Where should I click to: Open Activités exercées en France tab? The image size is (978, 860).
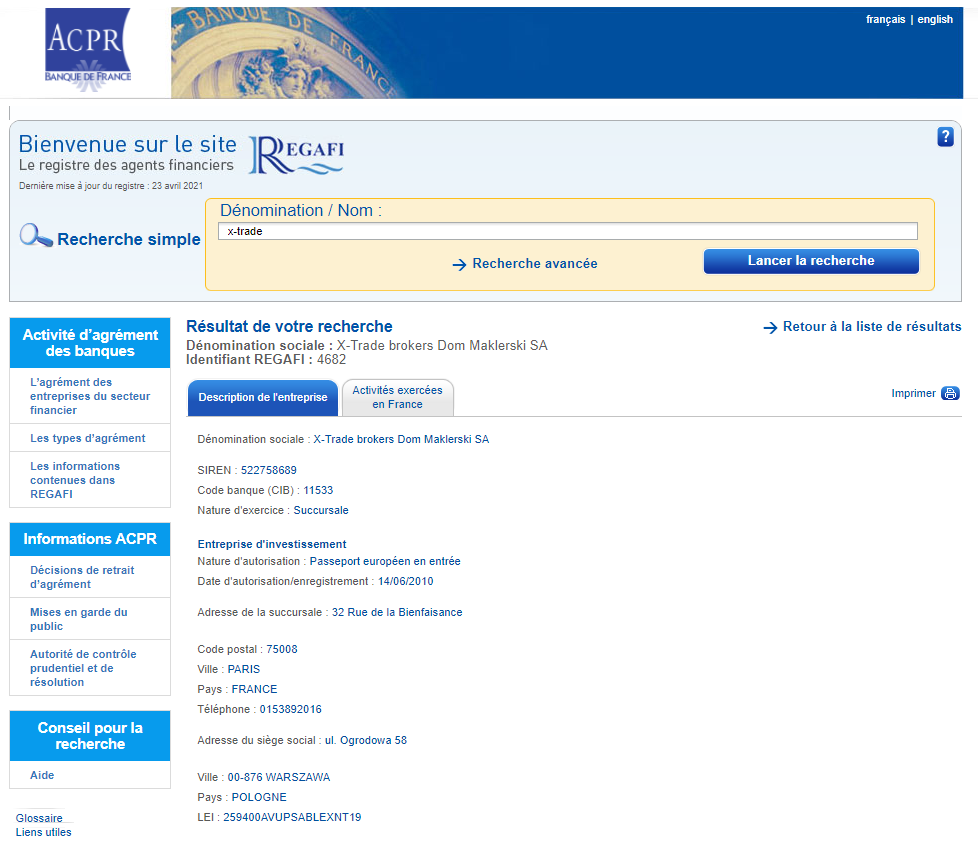(x=397, y=398)
